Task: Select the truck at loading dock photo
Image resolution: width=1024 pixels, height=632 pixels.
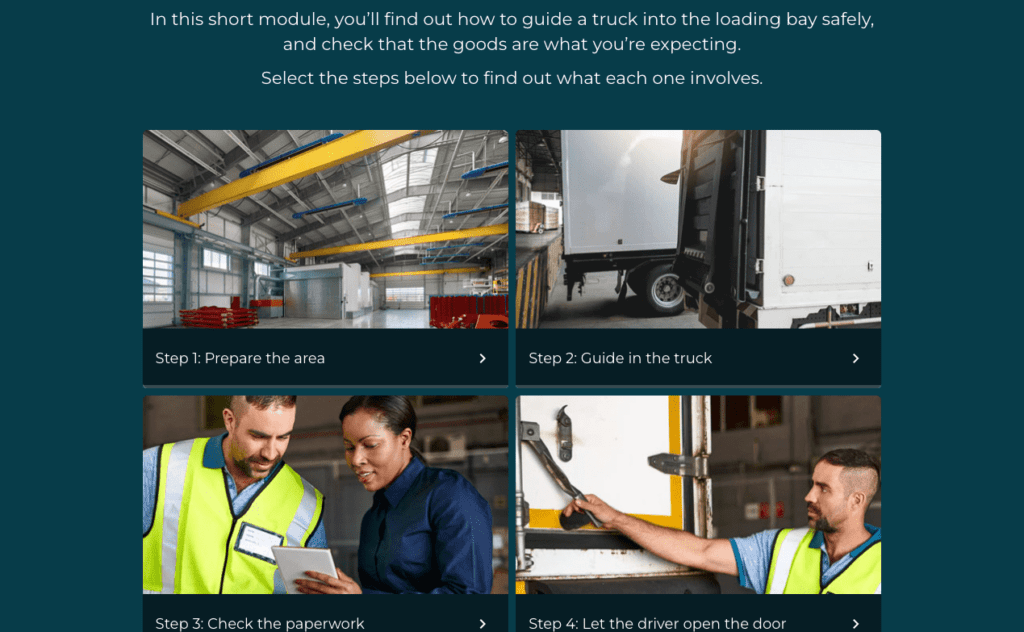Action: (698, 229)
